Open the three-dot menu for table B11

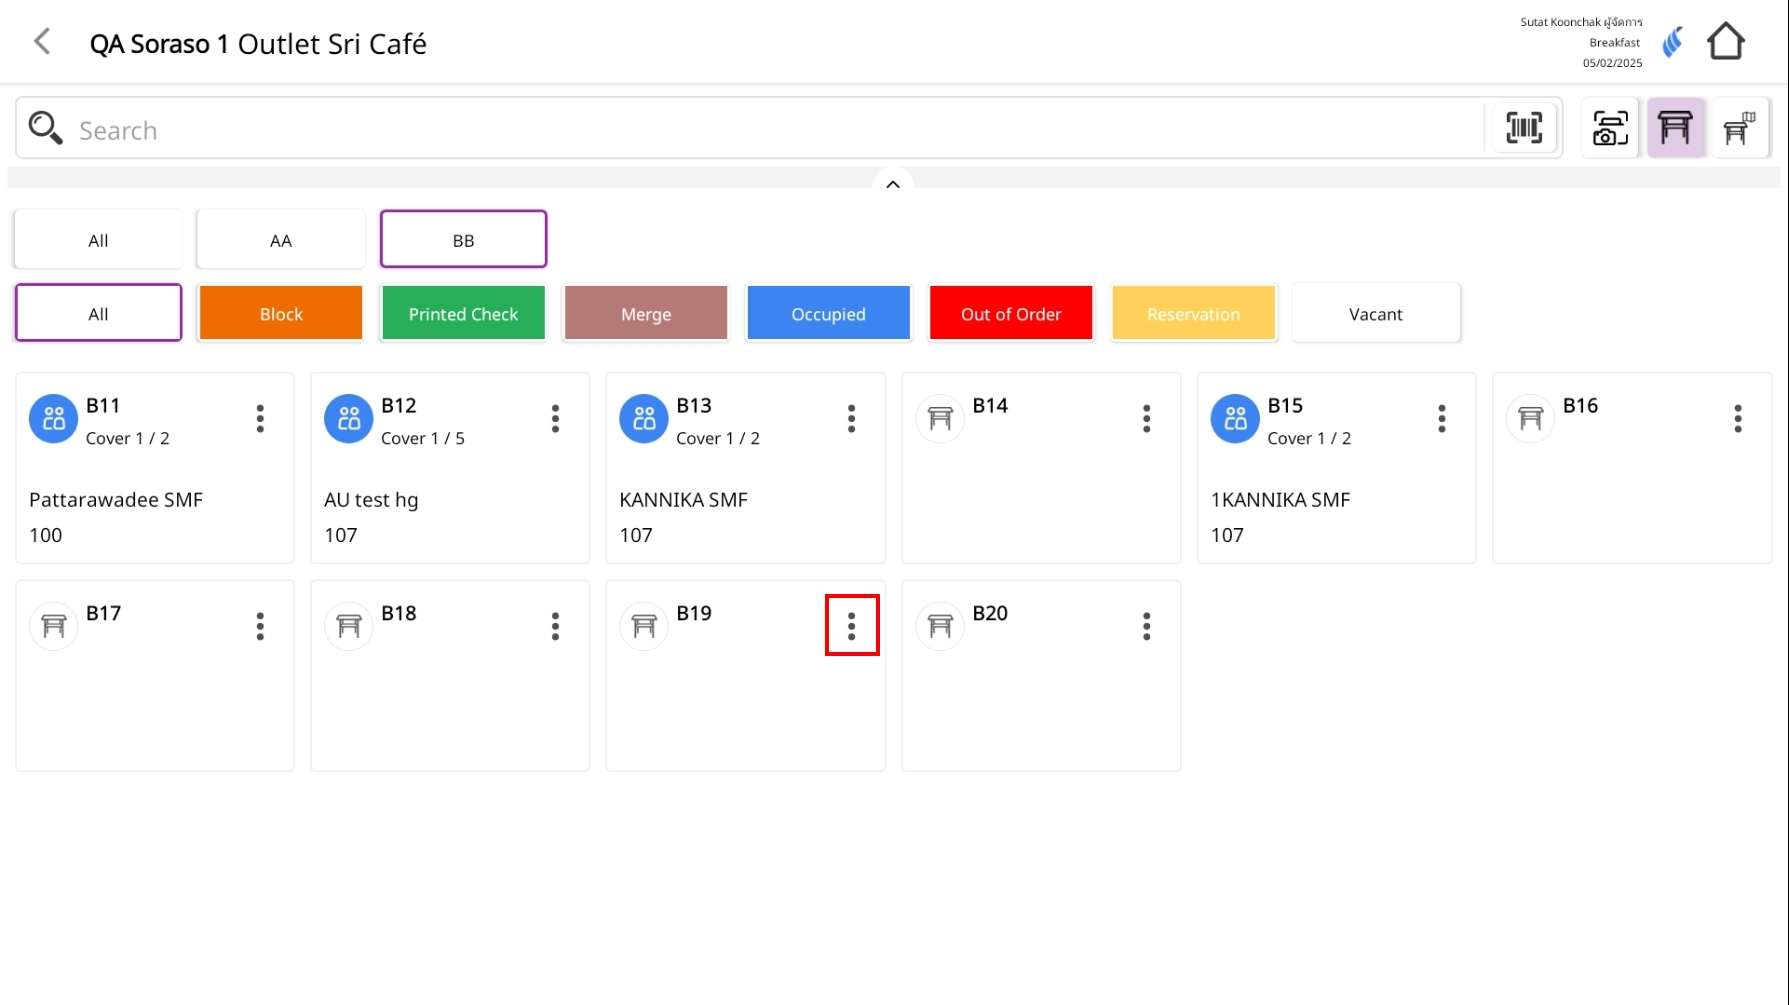click(x=260, y=419)
